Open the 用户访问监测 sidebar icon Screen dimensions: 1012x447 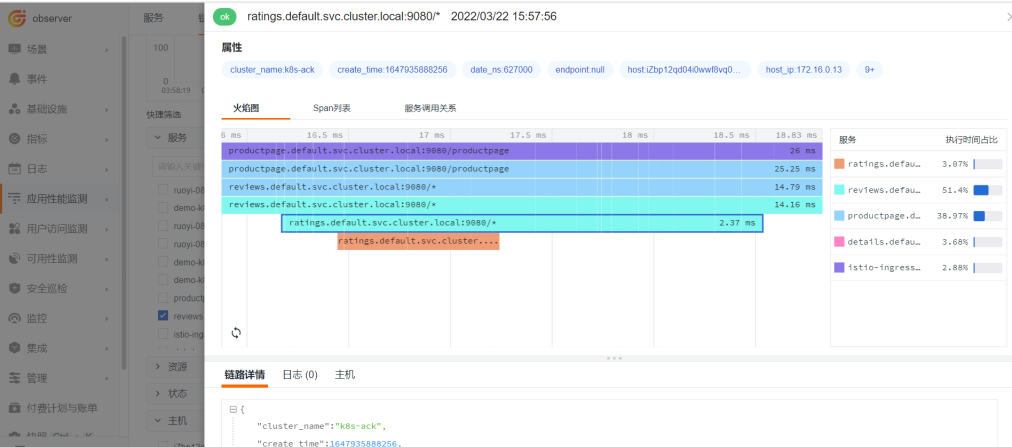pos(14,228)
